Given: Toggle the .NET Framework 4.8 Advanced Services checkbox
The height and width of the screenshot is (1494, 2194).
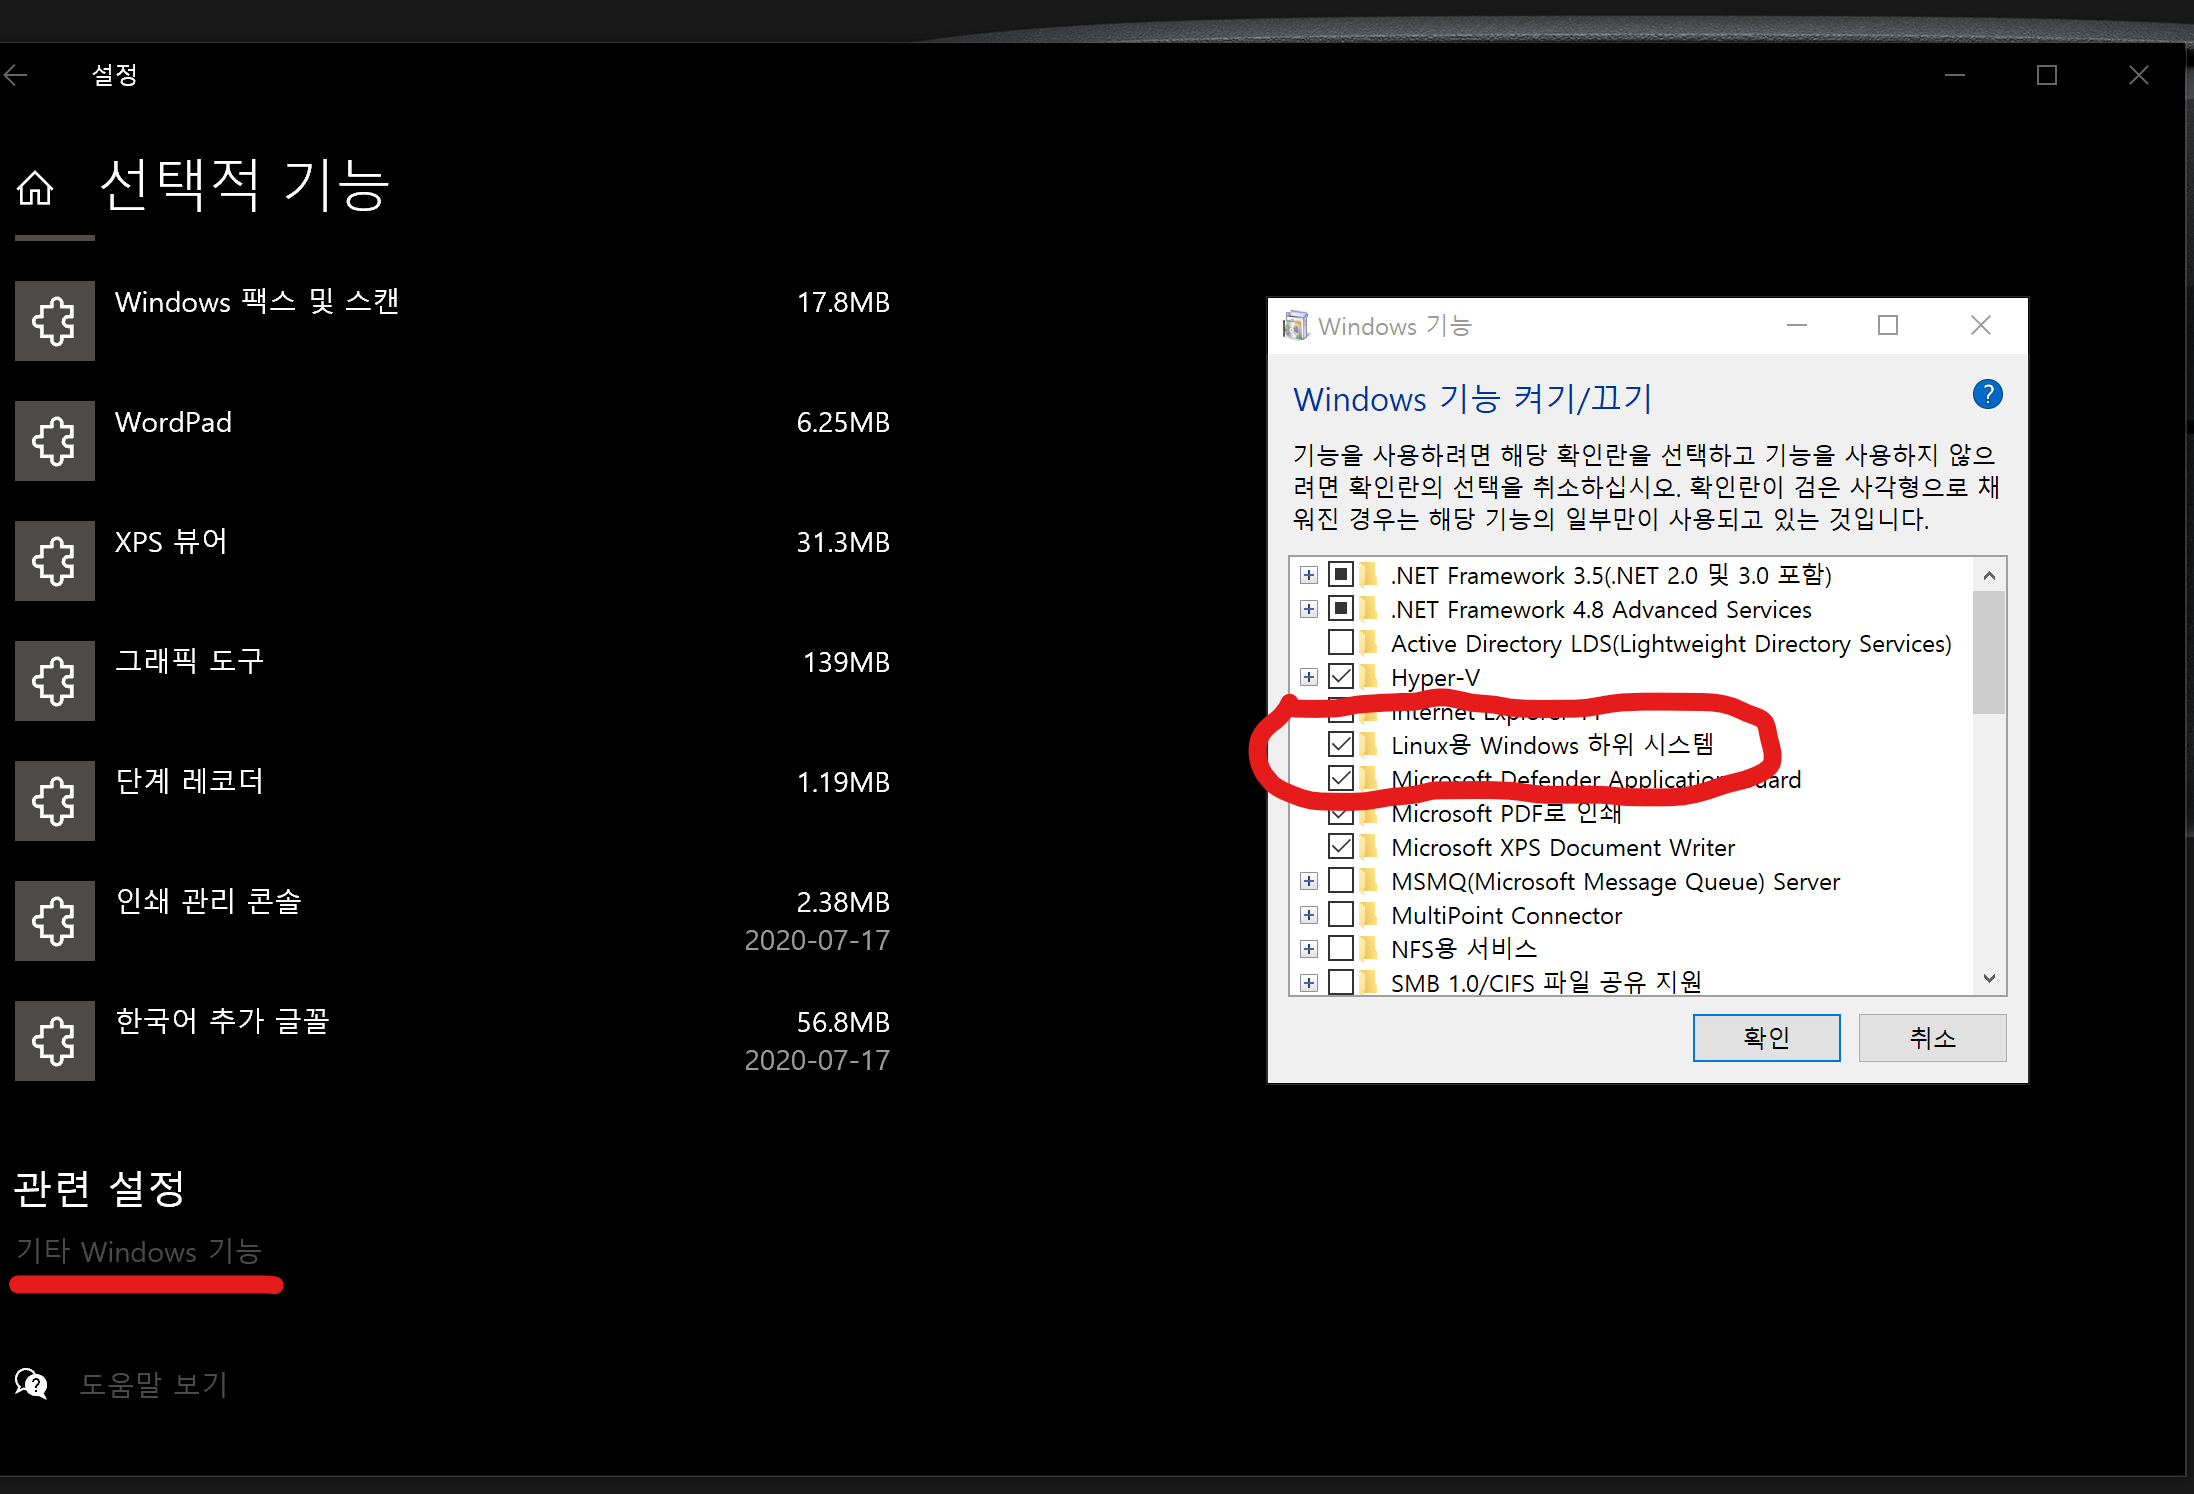Looking at the screenshot, I should pyautogui.click(x=1341, y=609).
